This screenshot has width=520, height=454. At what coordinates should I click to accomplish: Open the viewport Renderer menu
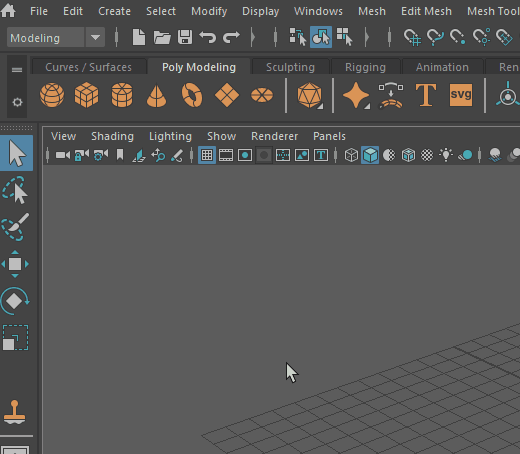[x=274, y=136]
